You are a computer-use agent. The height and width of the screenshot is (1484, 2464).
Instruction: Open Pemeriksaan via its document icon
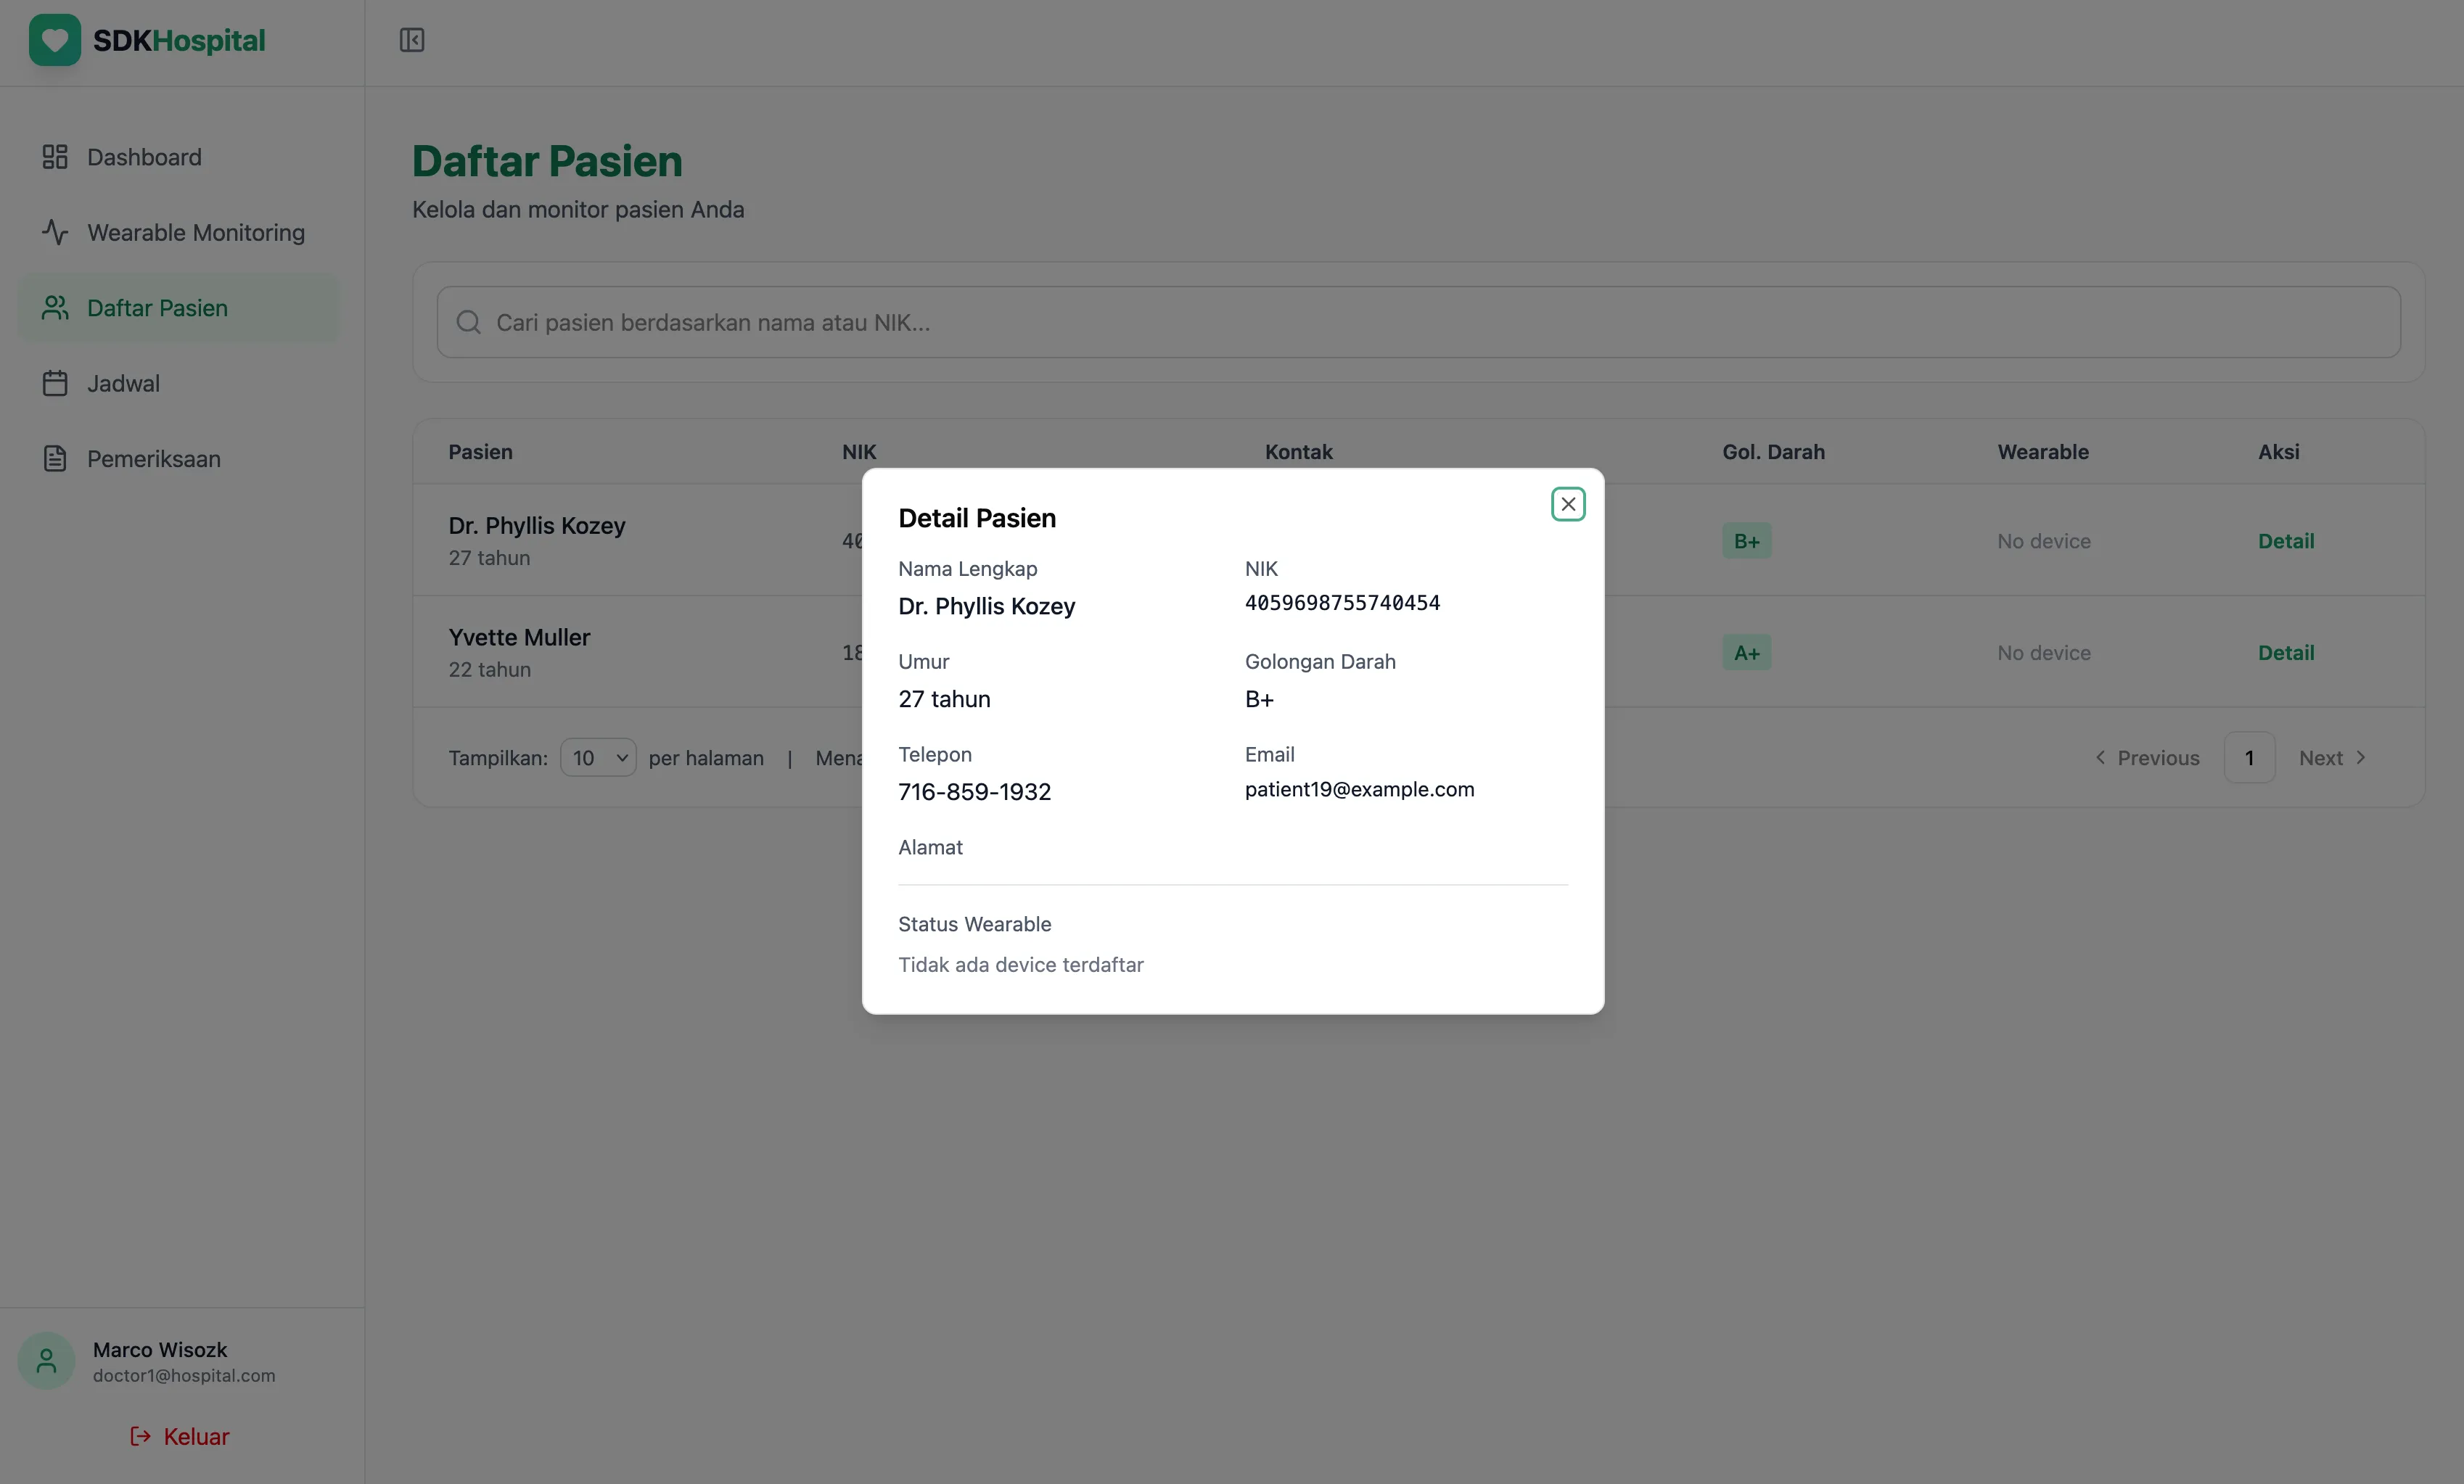[x=54, y=458]
